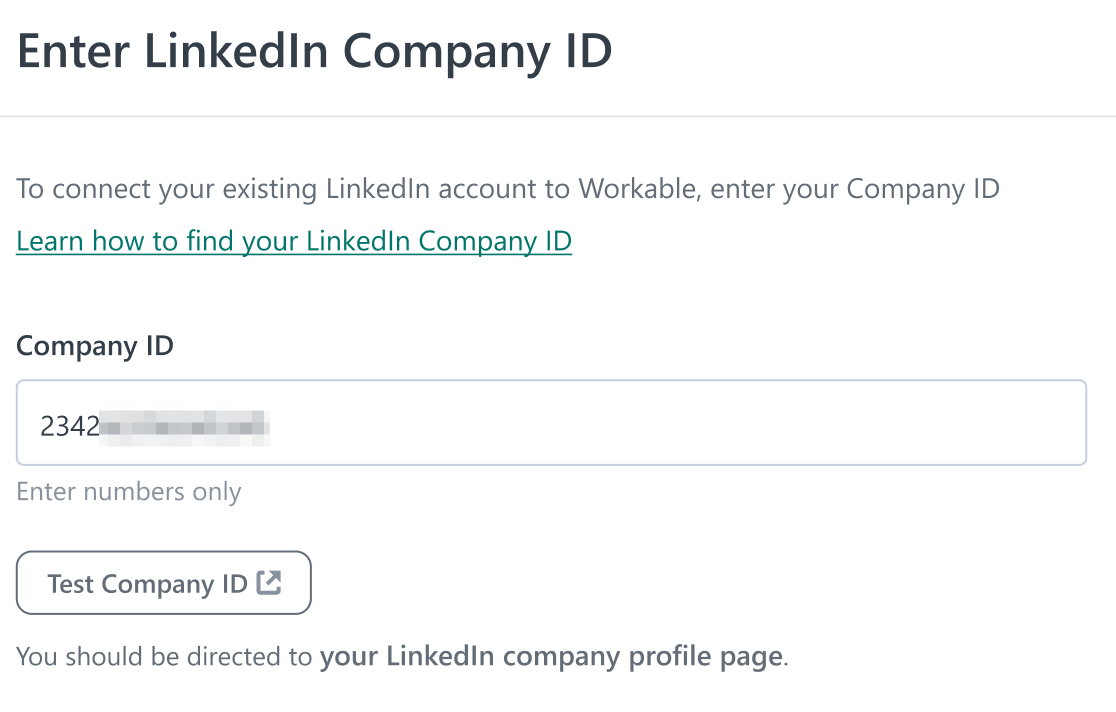Click the number 2342 in the ID field
This screenshot has height=712, width=1116.
pos(70,426)
